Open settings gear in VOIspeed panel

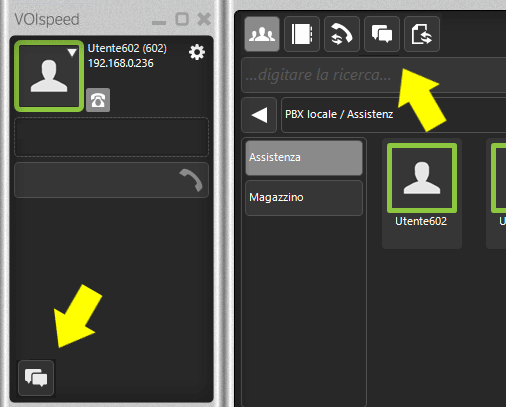(x=197, y=52)
